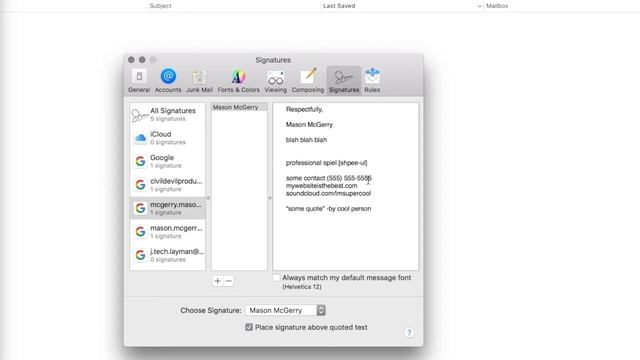
Task: Select the Signatures preferences tab
Action: click(x=344, y=81)
